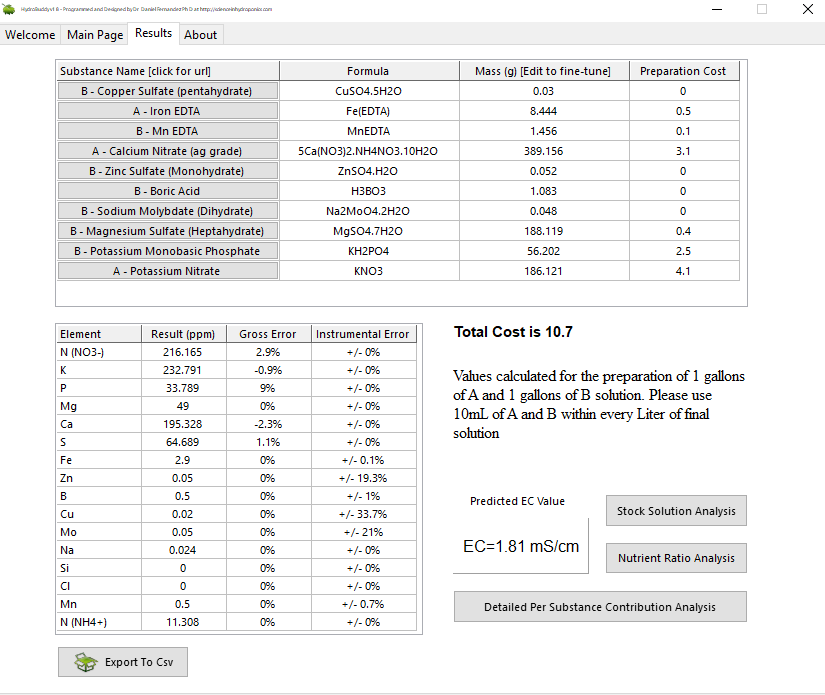This screenshot has height=695, width=825.
Task: Close the HydroBuddy window
Action: tap(808, 9)
